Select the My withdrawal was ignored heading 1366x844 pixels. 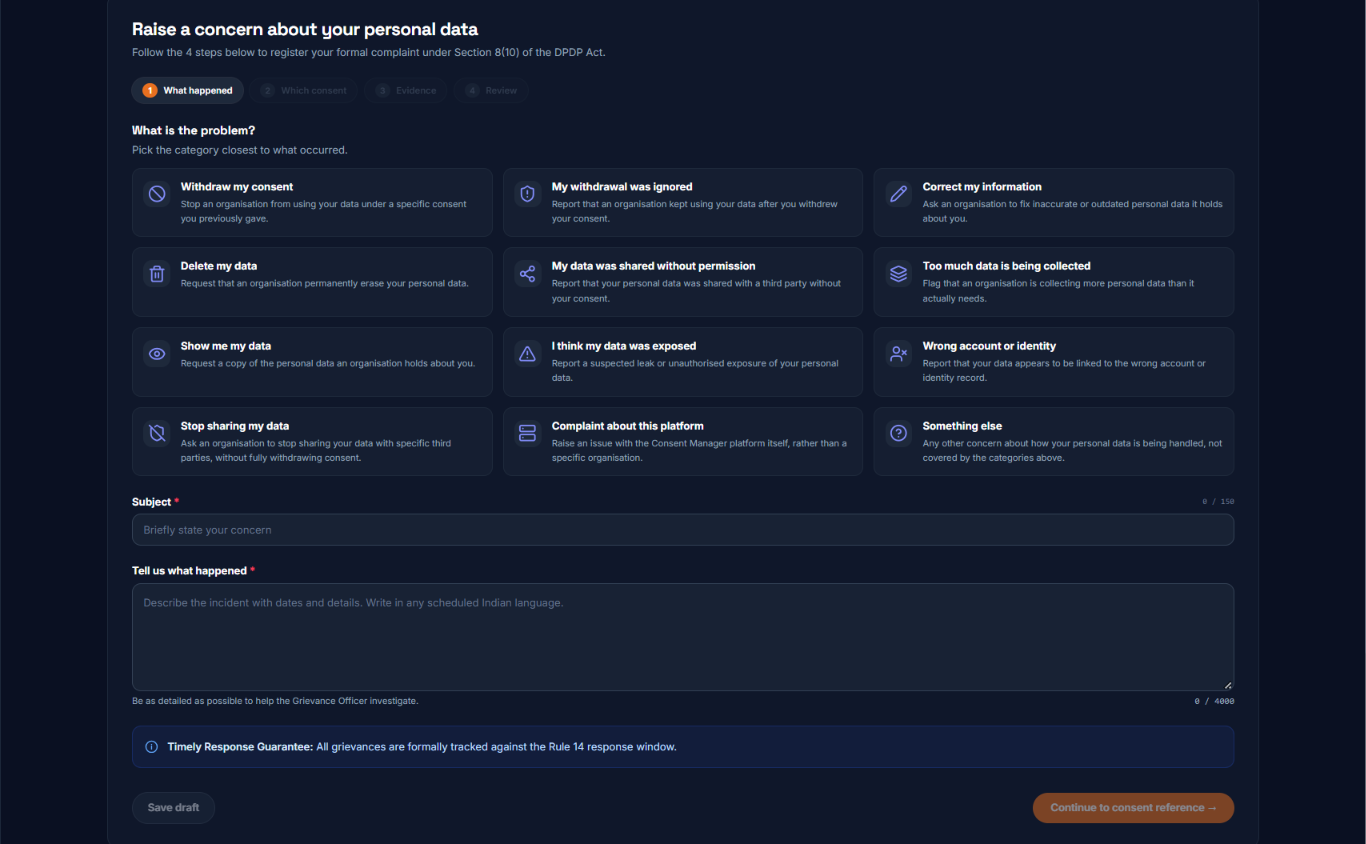(x=622, y=187)
